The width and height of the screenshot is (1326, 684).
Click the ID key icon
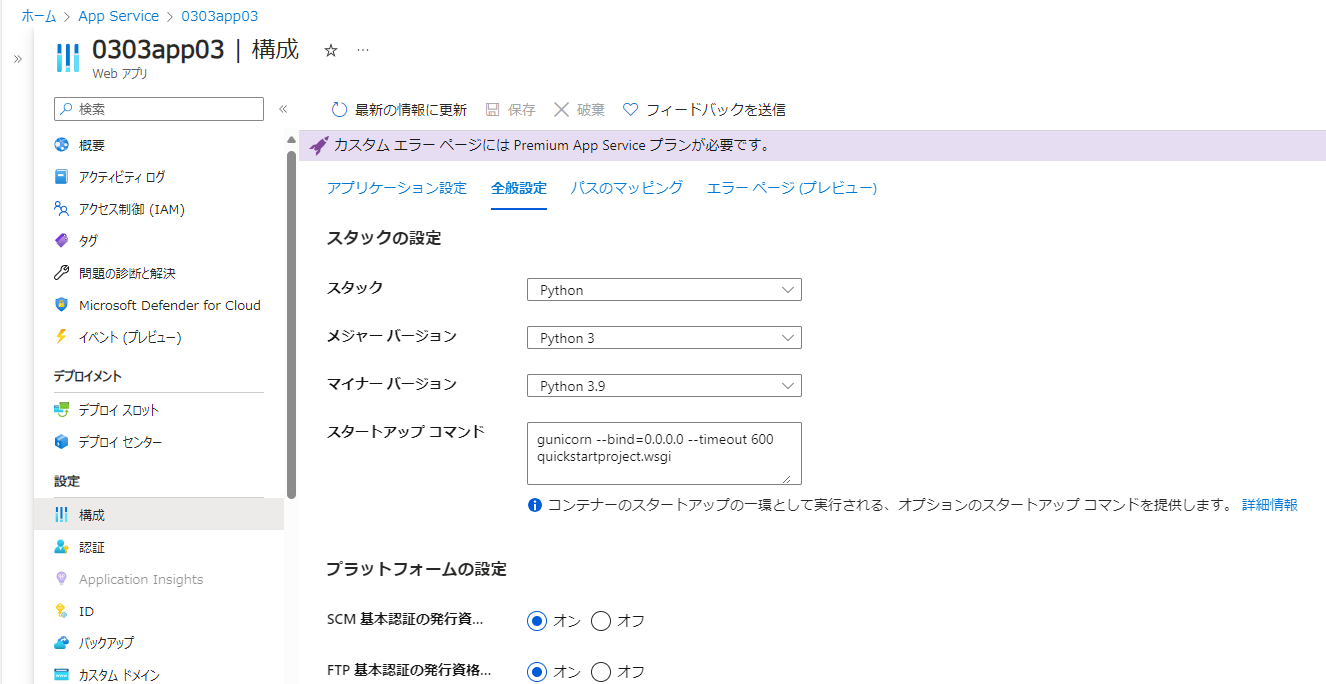point(62,611)
